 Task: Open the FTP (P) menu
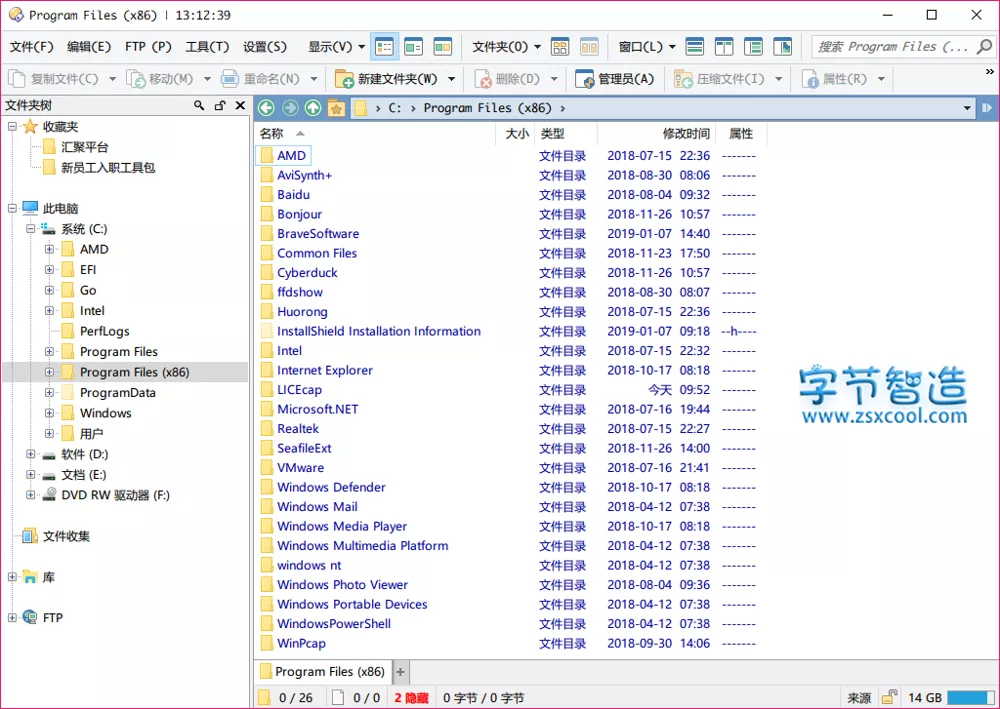pyautogui.click(x=148, y=47)
